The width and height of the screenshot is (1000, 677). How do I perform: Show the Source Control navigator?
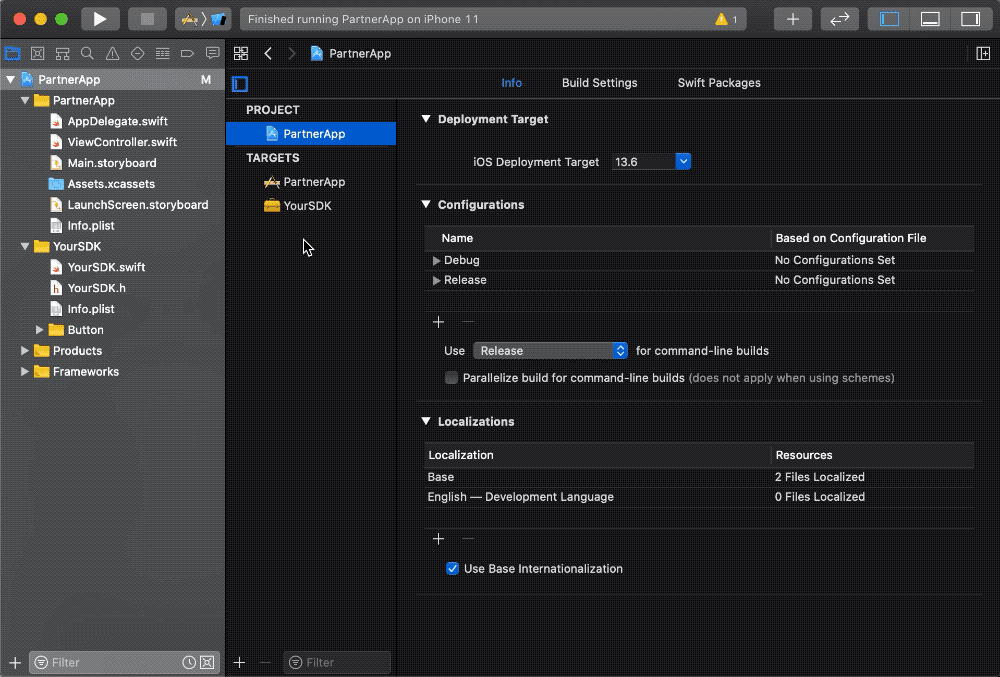tap(37, 53)
